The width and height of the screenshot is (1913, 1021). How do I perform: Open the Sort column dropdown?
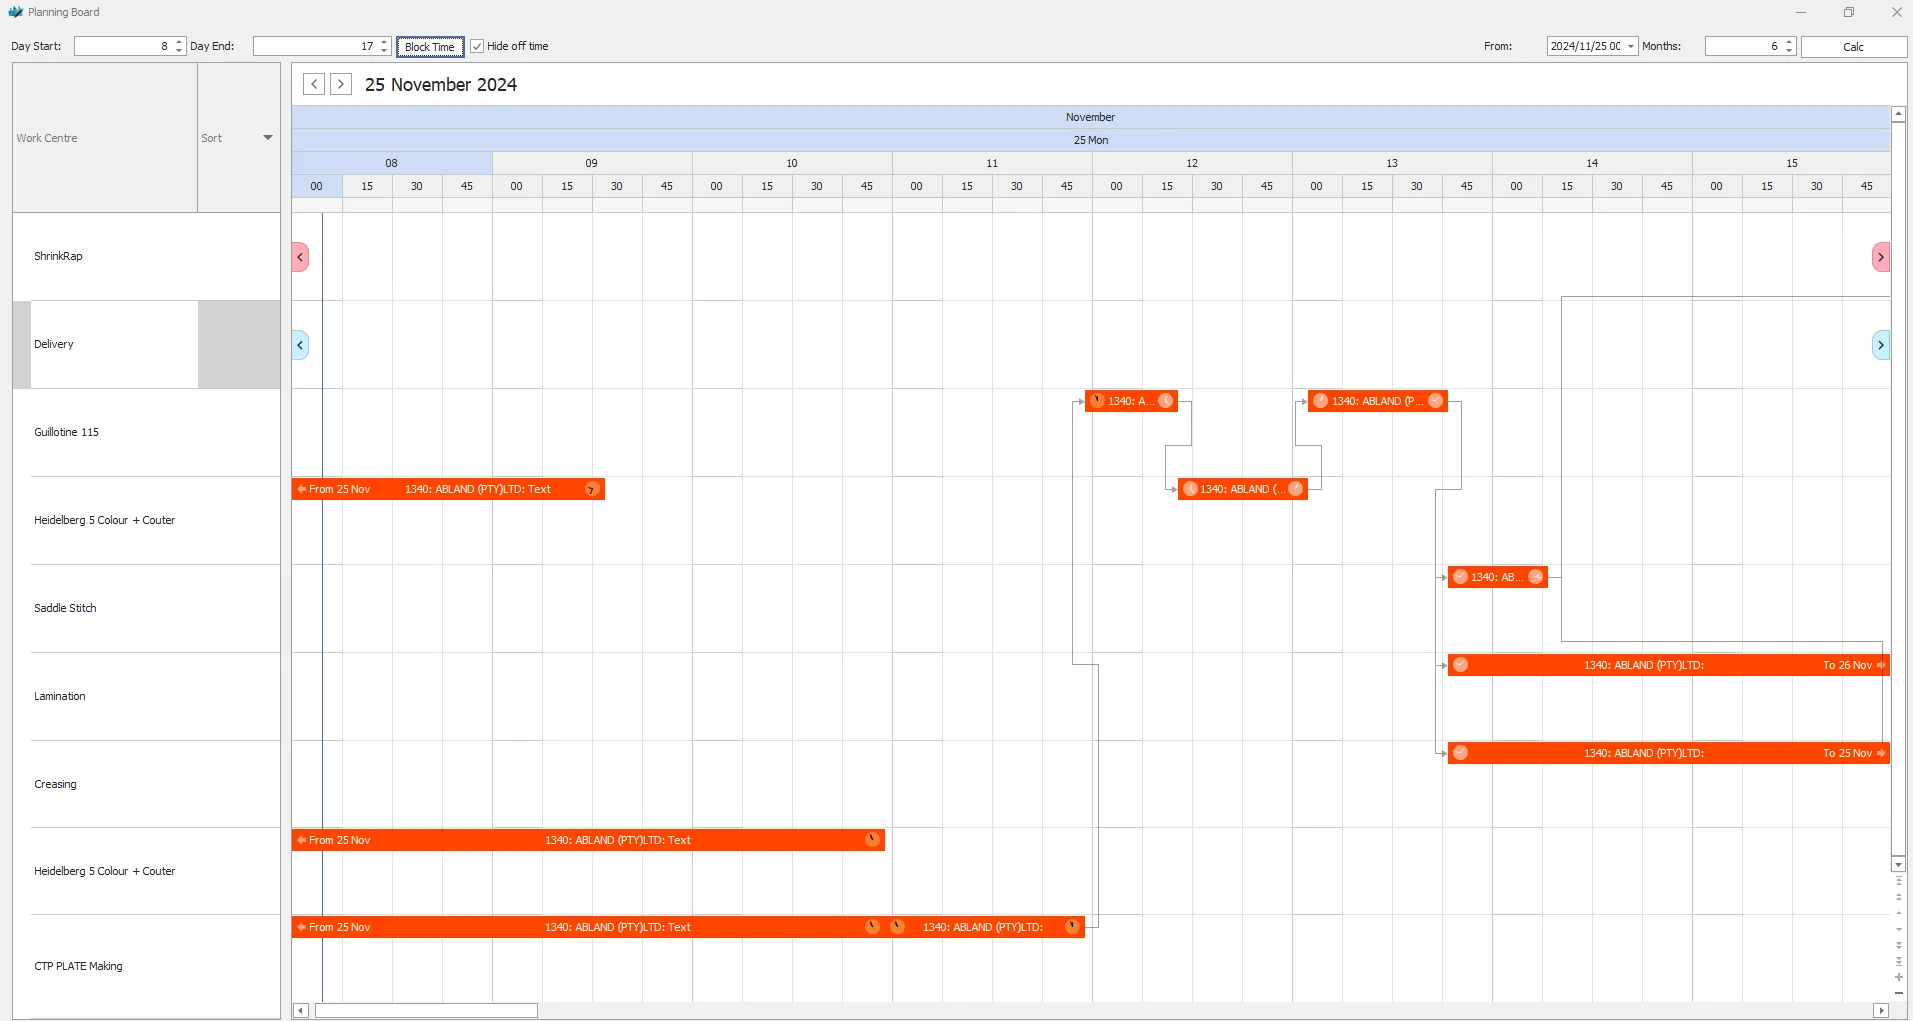point(267,138)
